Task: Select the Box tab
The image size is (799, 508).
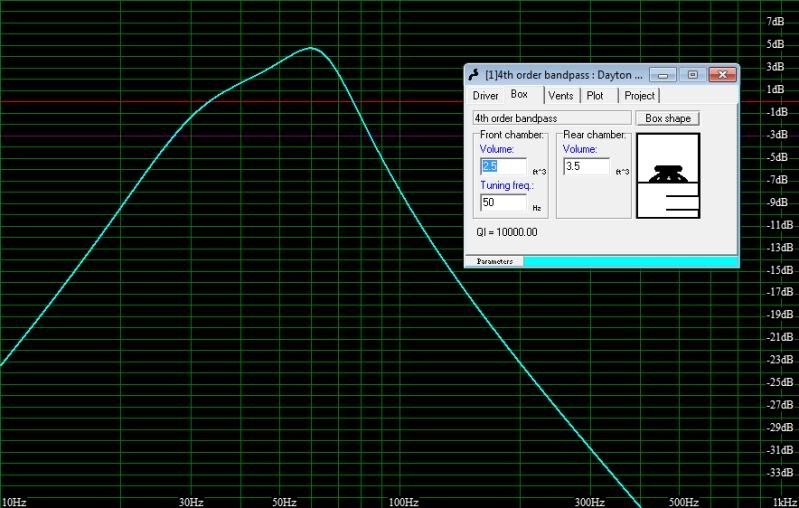Action: (x=519, y=95)
